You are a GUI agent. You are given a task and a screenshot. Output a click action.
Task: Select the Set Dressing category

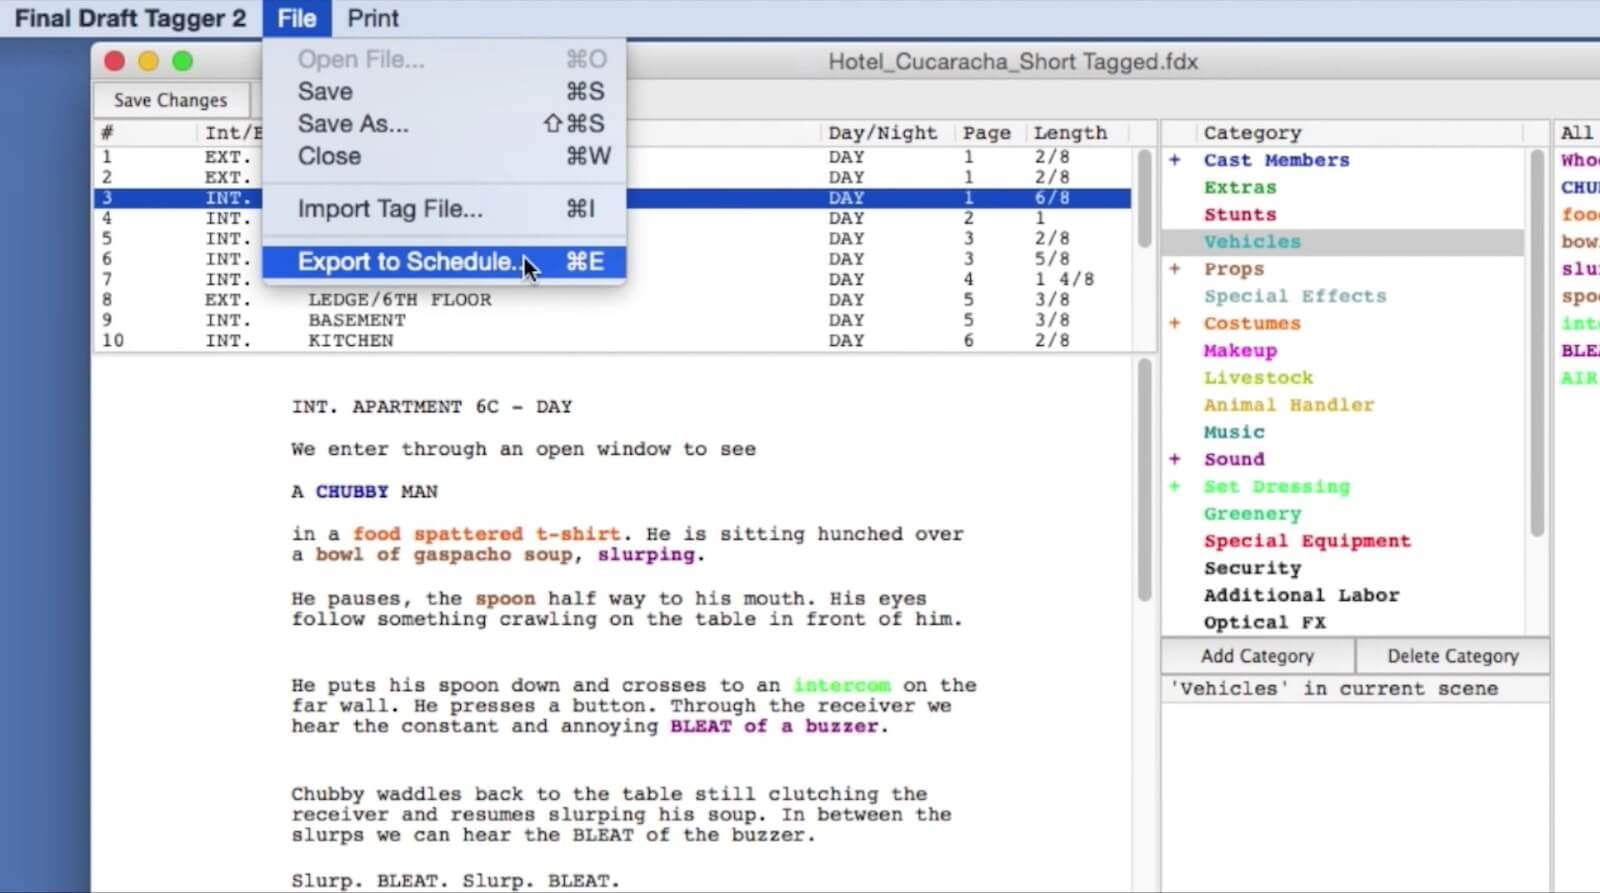pyautogui.click(x=1276, y=486)
